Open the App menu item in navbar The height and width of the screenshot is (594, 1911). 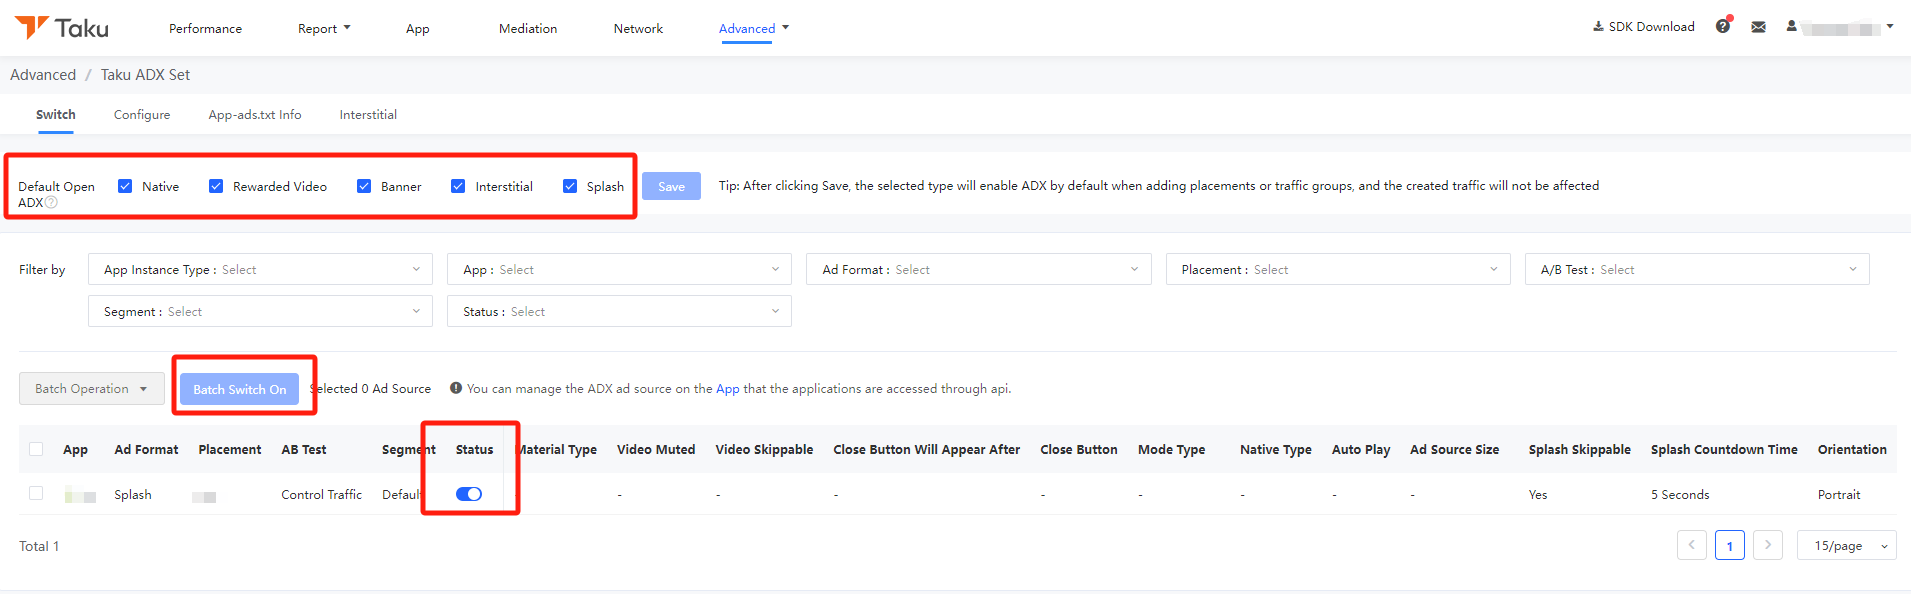[x=417, y=29]
